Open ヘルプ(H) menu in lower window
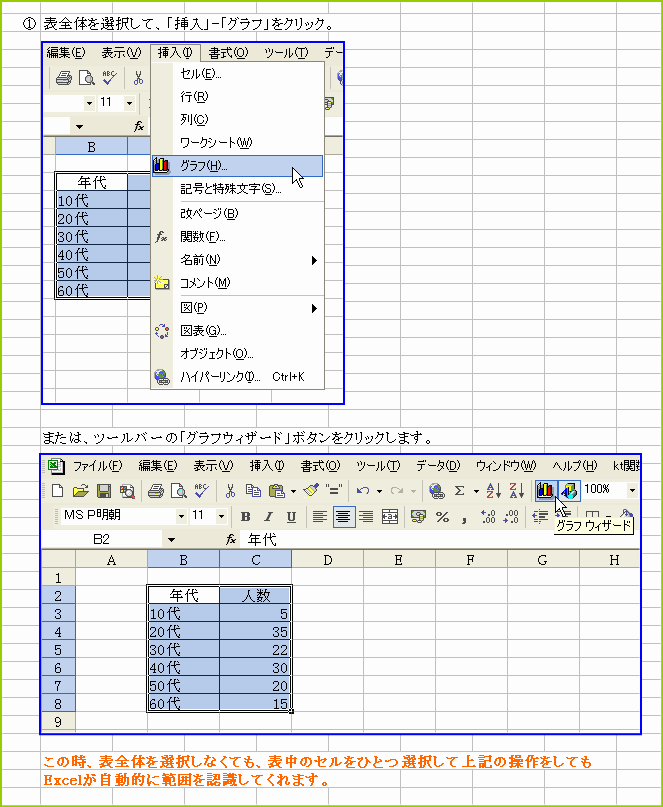663x807 pixels. tap(574, 466)
